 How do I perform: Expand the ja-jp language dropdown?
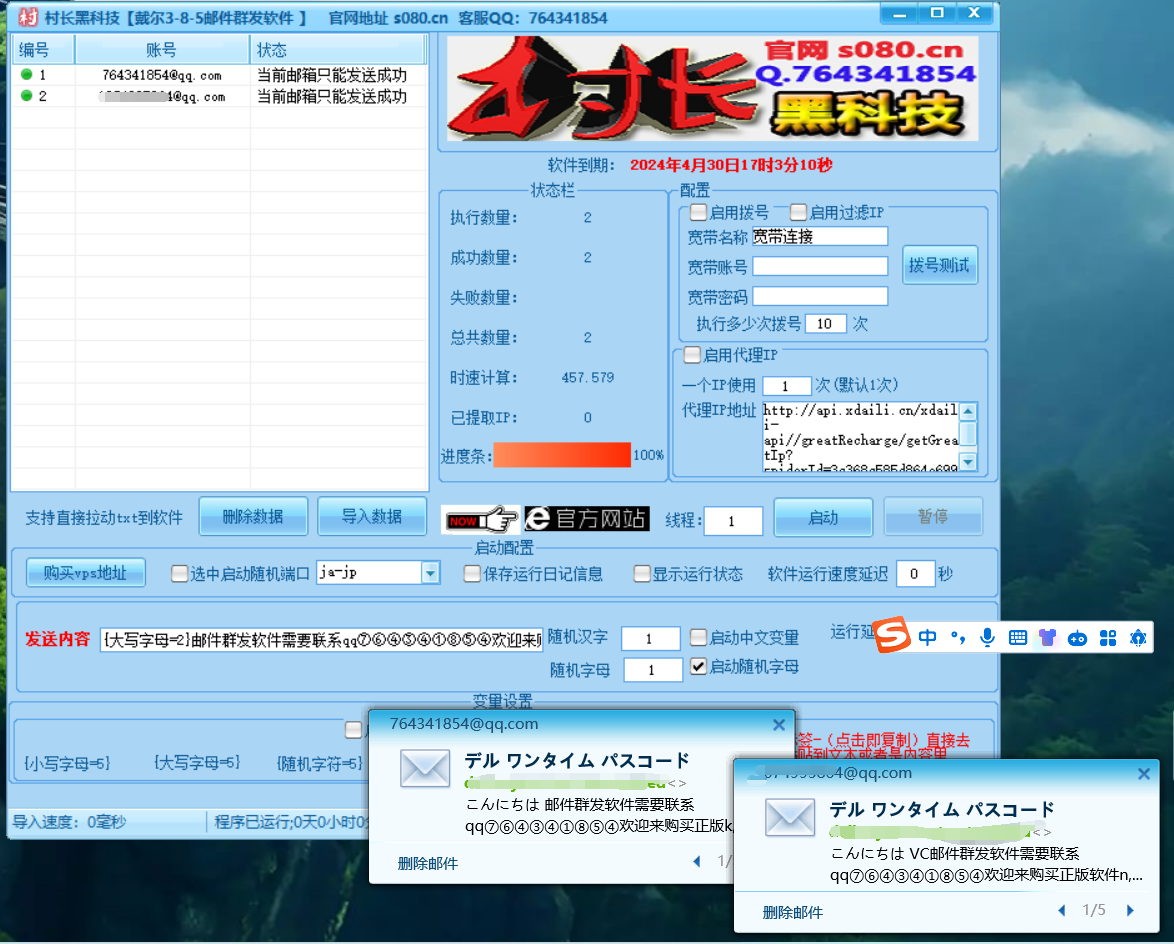click(x=430, y=573)
